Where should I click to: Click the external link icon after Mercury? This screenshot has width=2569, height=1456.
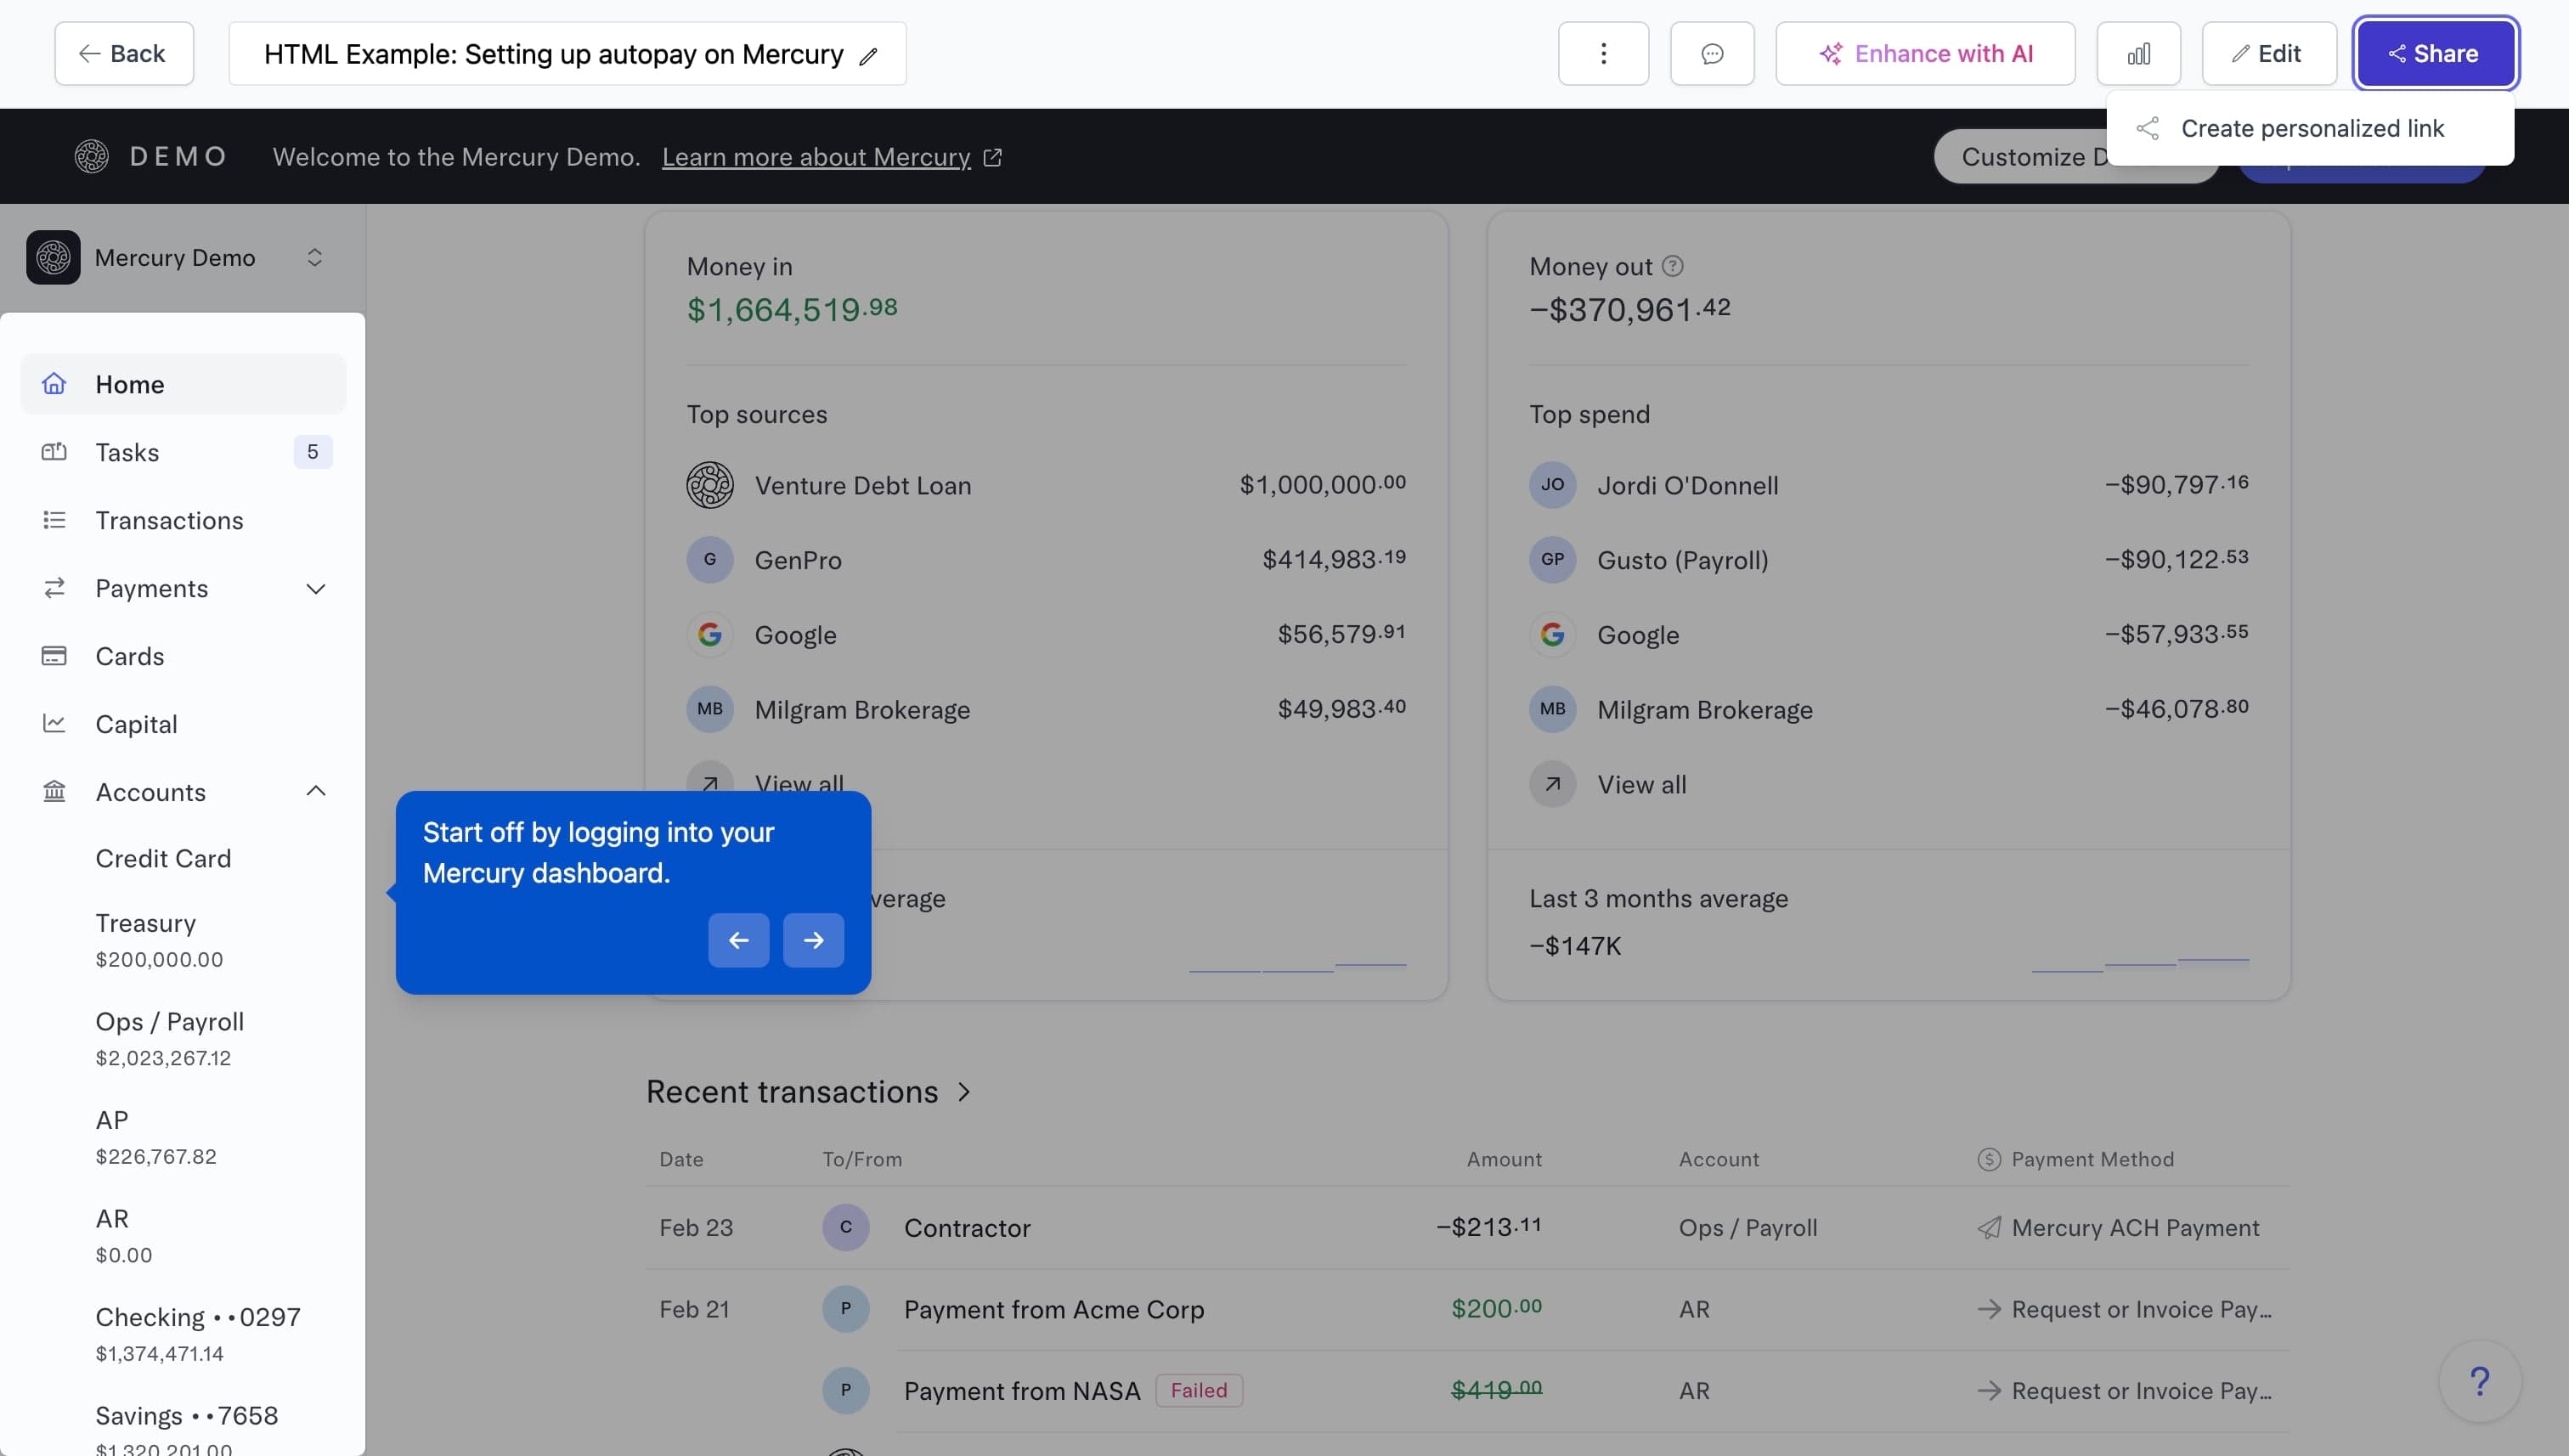pyautogui.click(x=992, y=157)
